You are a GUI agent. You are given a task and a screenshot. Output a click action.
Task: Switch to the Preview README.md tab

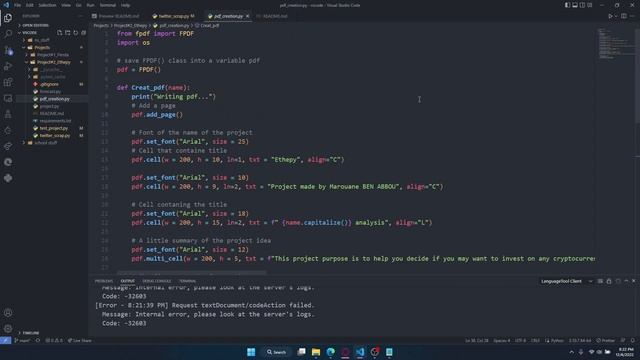click(118, 16)
